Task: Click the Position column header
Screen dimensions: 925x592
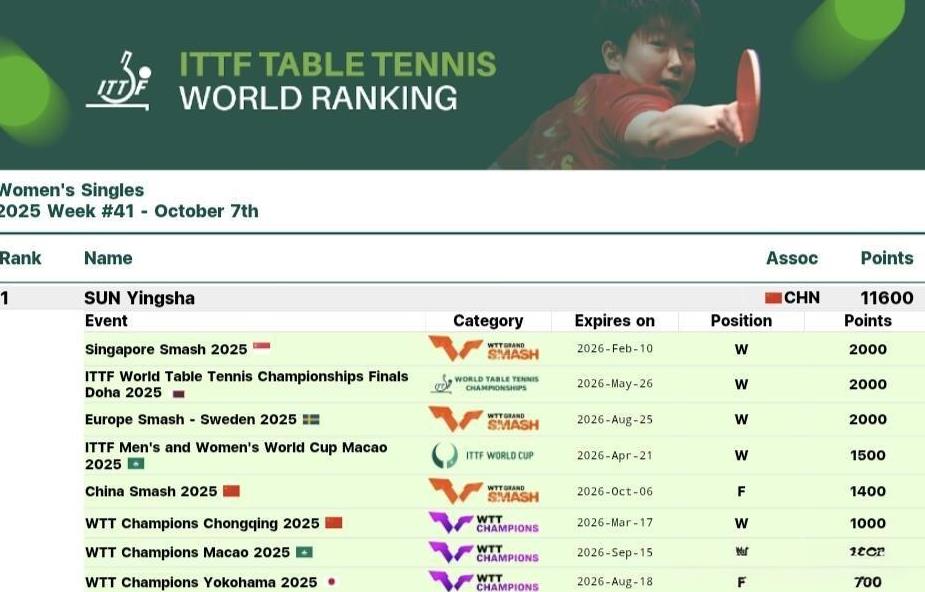Action: point(741,321)
